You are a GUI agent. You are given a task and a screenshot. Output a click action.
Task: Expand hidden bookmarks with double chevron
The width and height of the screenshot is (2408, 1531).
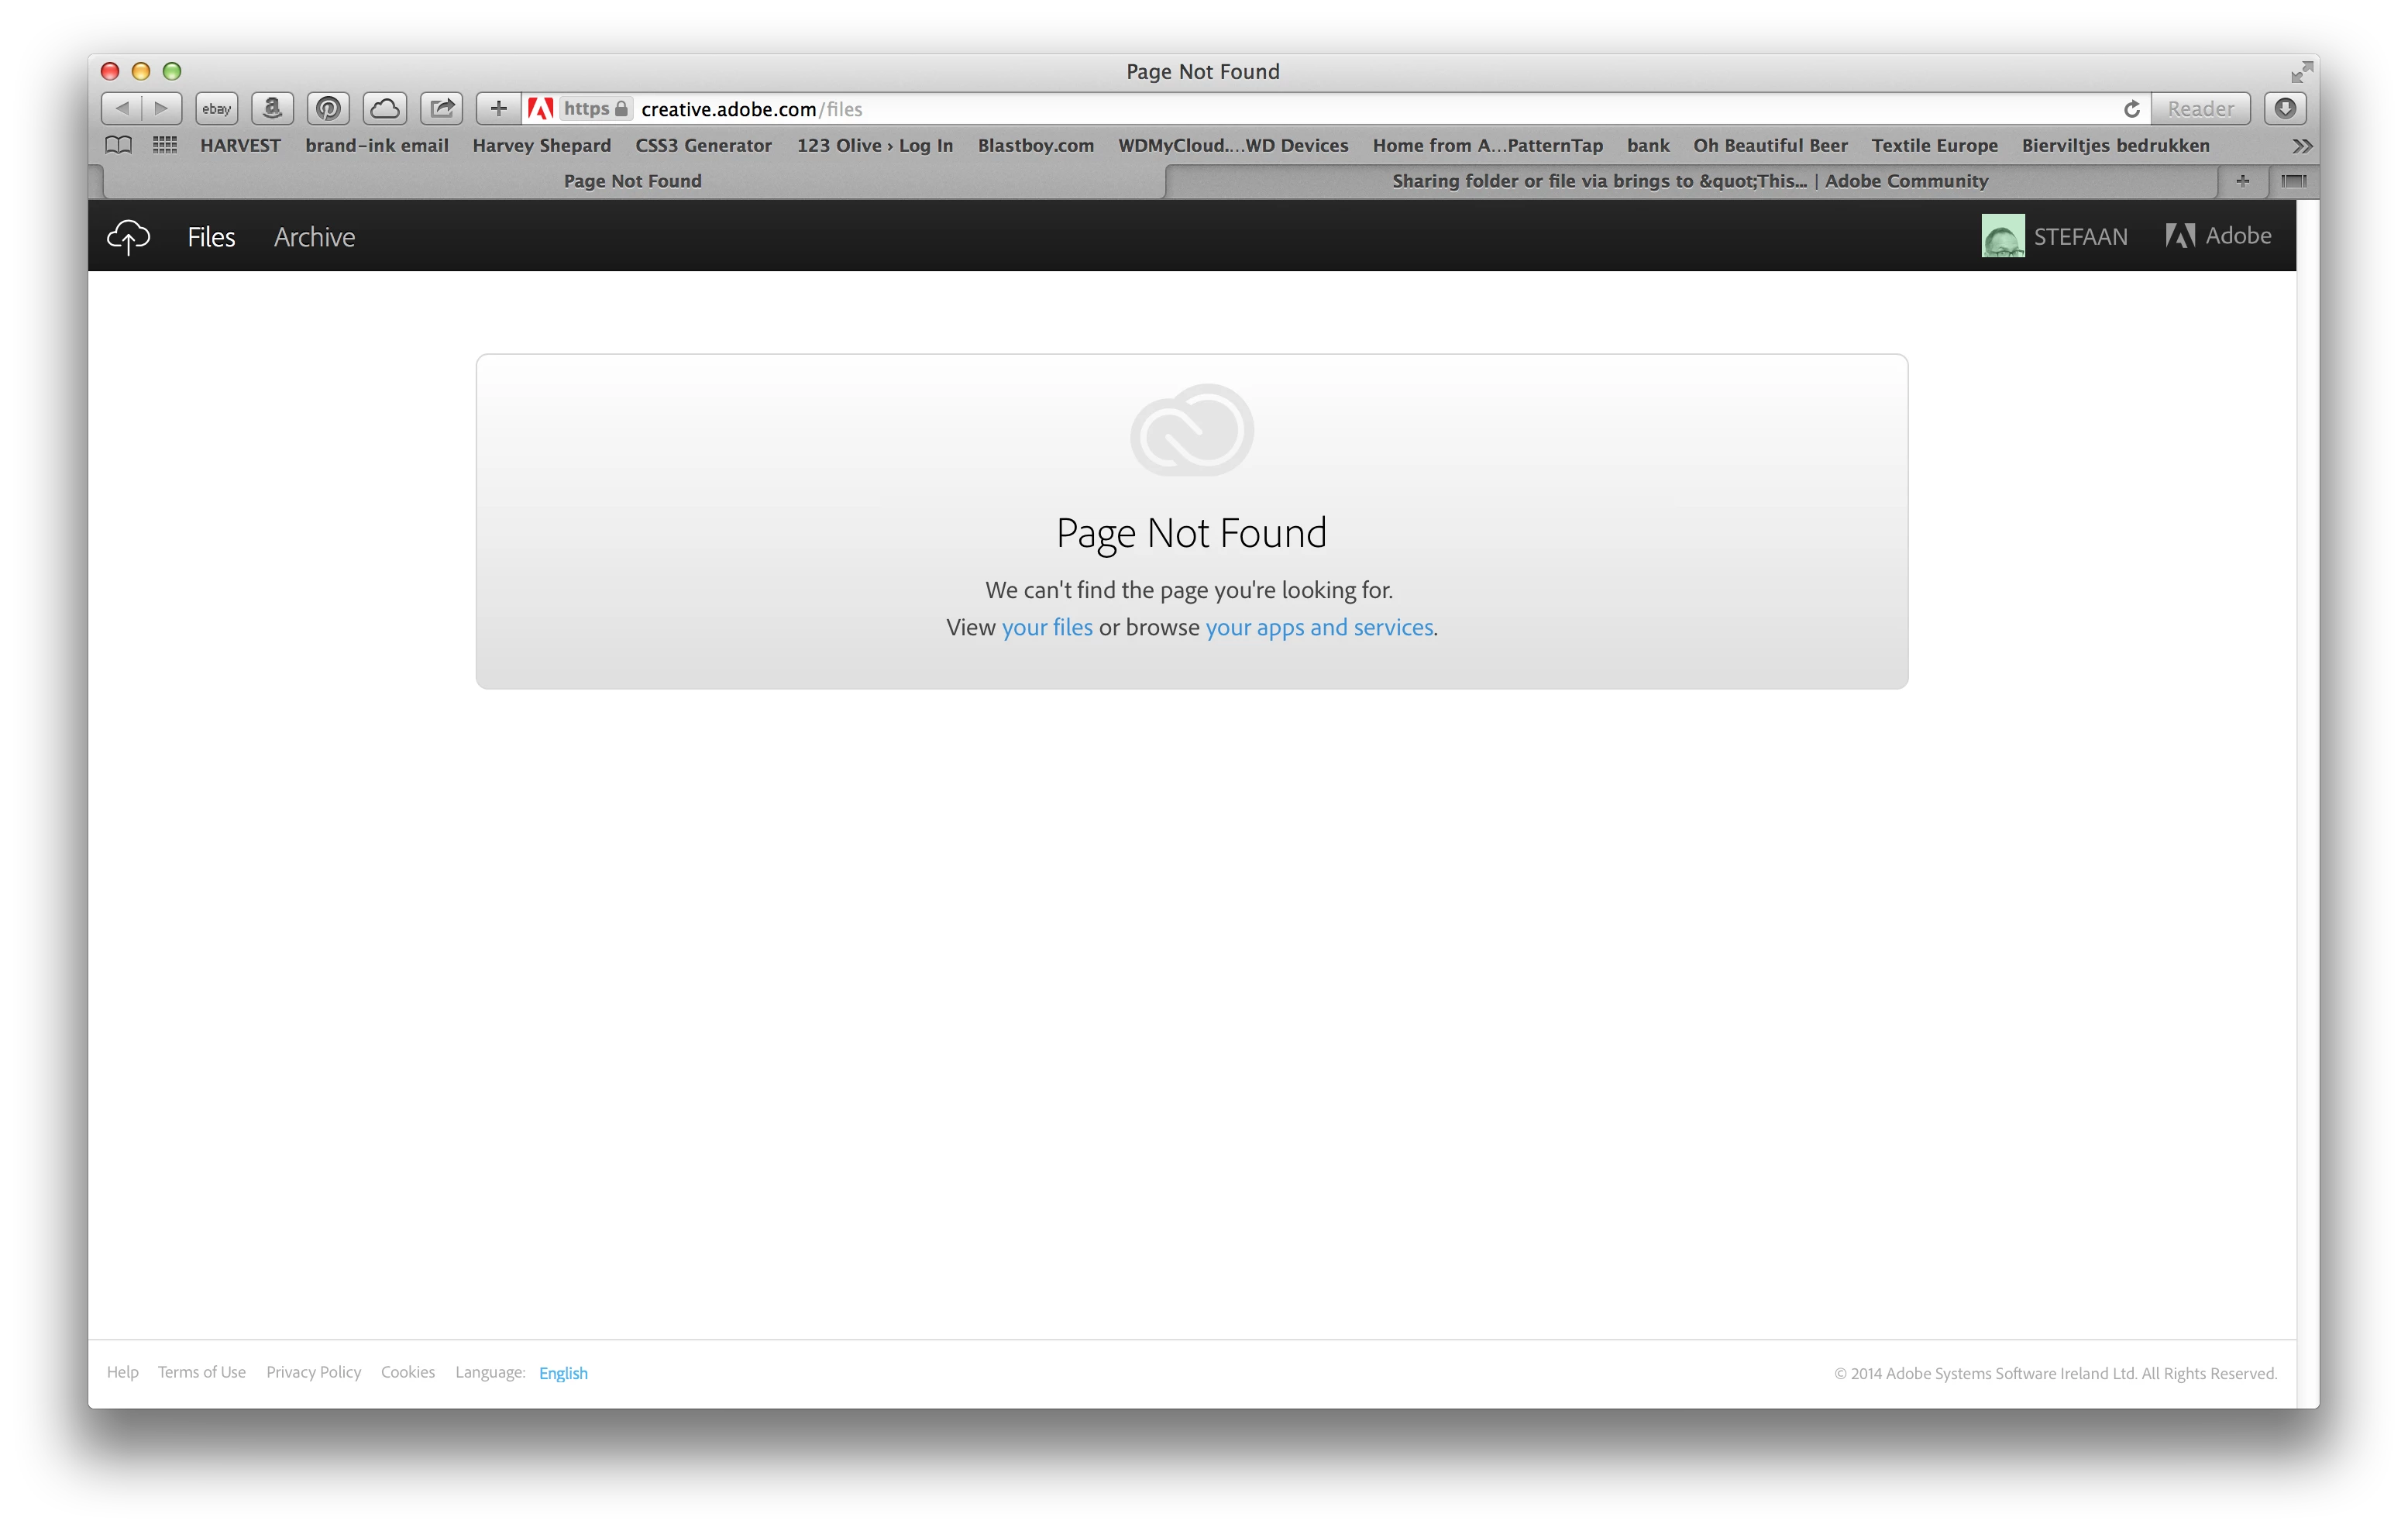(2302, 146)
